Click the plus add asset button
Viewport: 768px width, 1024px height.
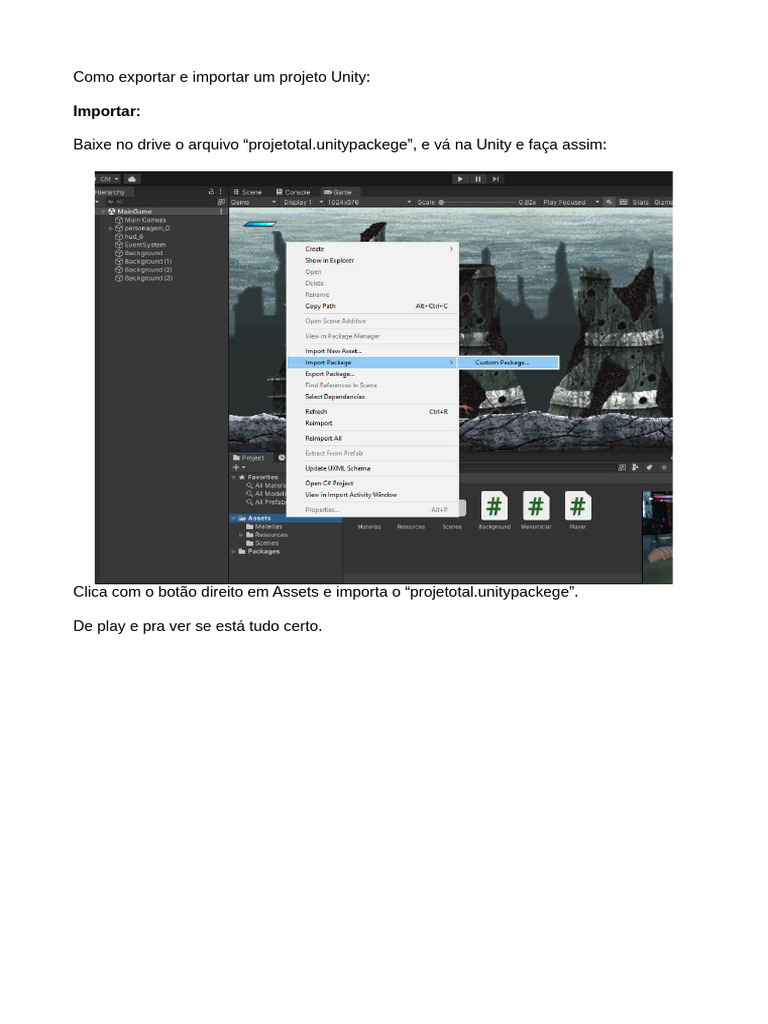click(238, 468)
